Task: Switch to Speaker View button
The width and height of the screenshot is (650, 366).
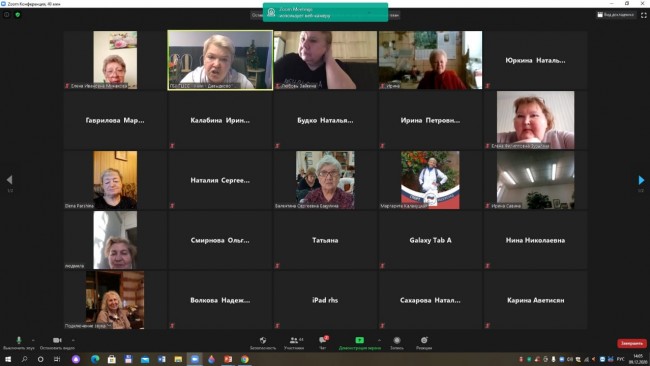Action: tap(616, 15)
